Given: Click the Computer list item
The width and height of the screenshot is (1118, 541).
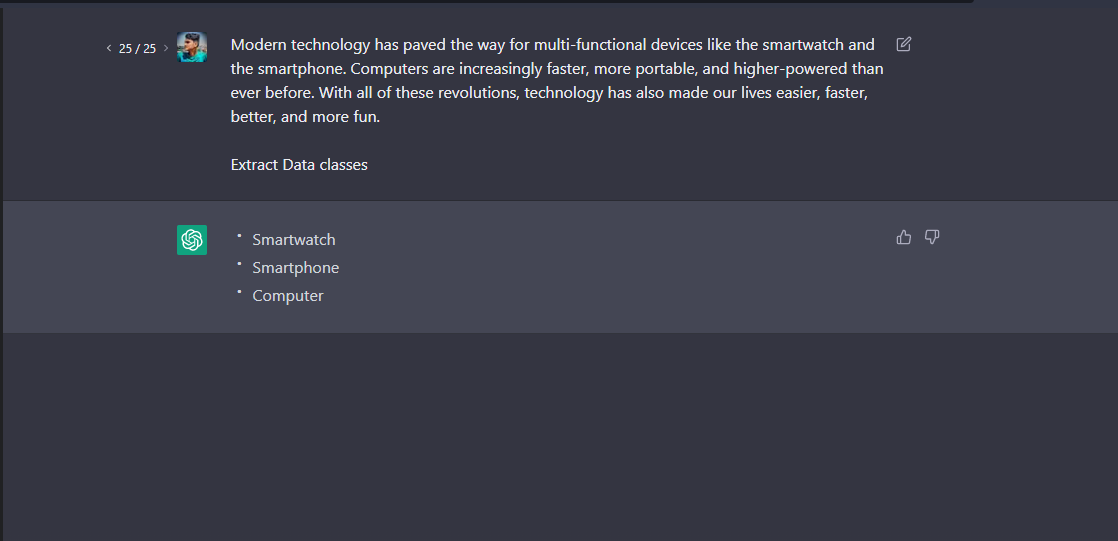Looking at the screenshot, I should click(x=287, y=296).
